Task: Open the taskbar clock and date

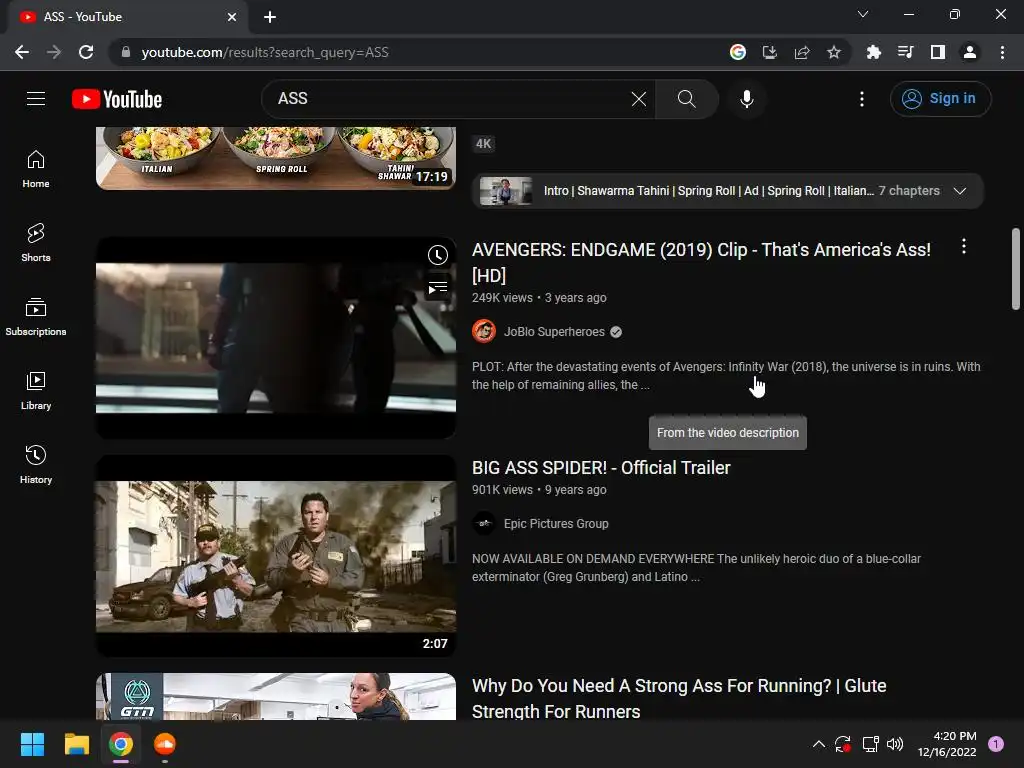Action: [947, 744]
